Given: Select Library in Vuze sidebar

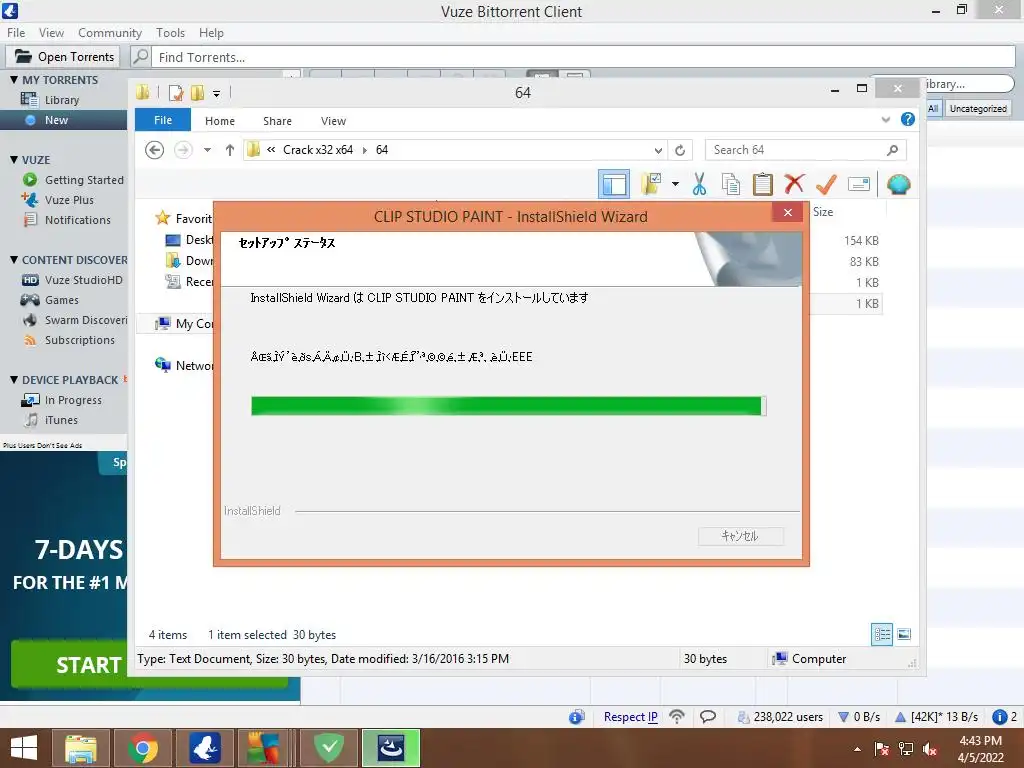Looking at the screenshot, I should tap(63, 100).
